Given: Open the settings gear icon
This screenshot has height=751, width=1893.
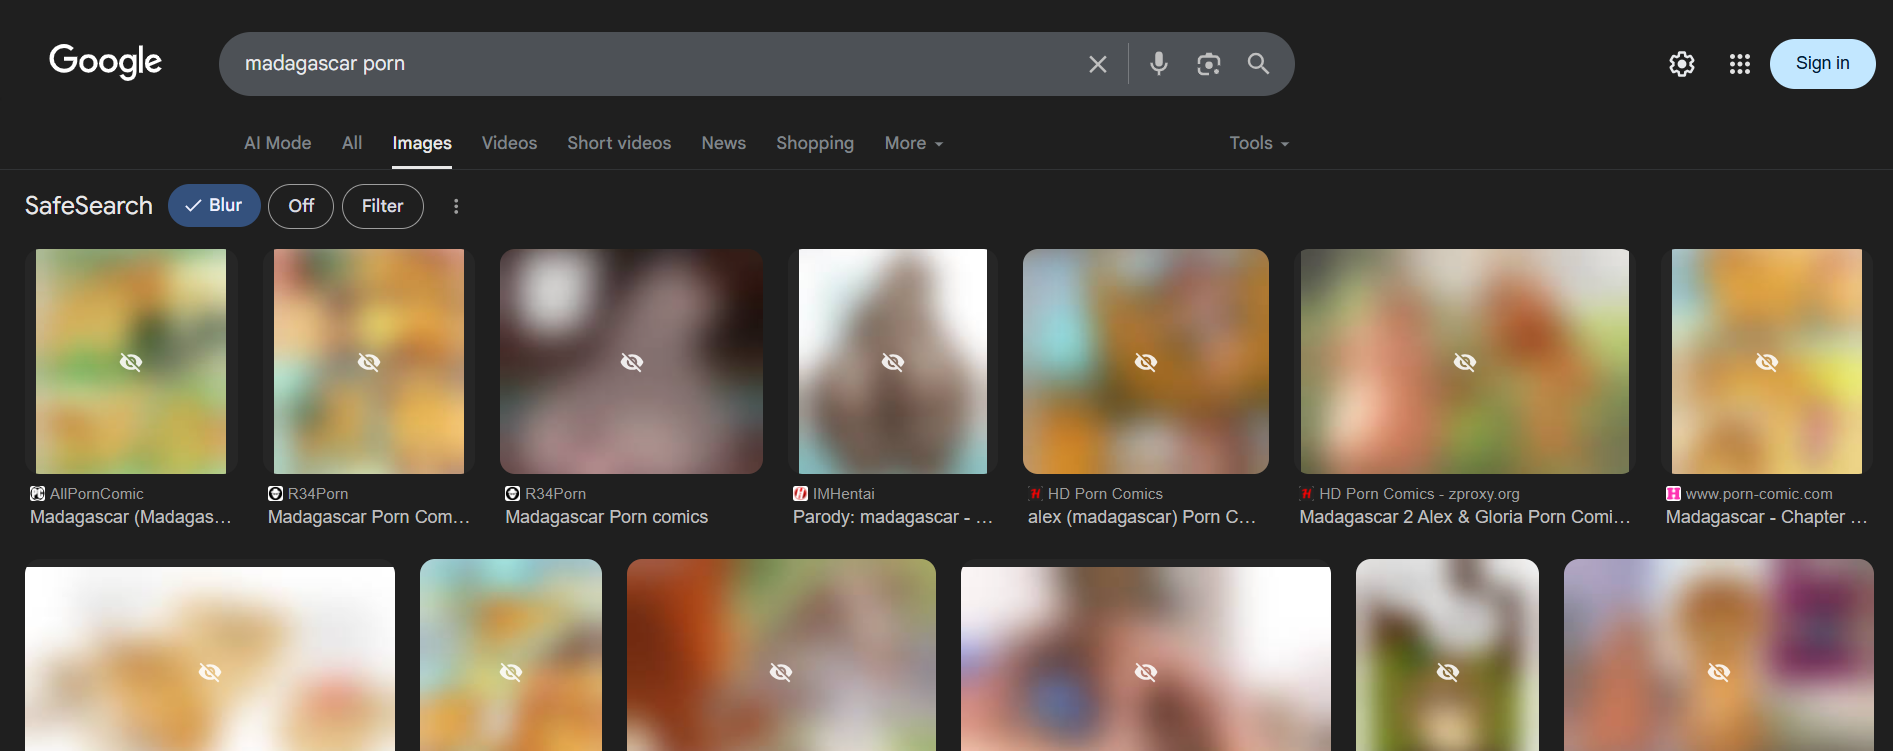Looking at the screenshot, I should click(x=1682, y=64).
